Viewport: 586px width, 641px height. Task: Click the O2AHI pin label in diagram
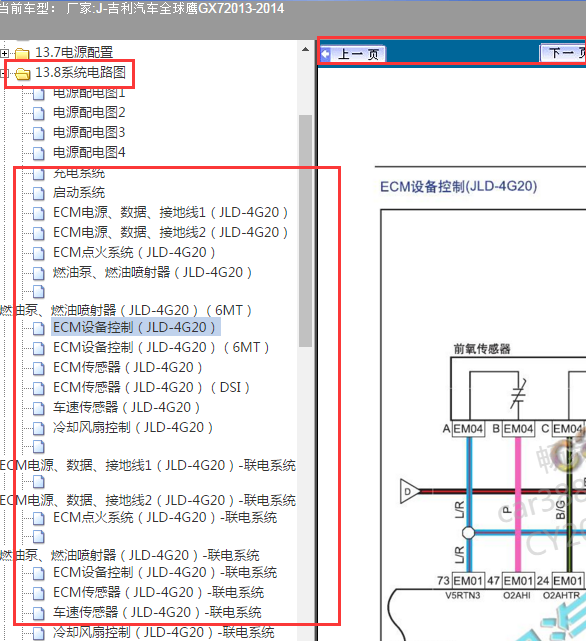coord(516,596)
